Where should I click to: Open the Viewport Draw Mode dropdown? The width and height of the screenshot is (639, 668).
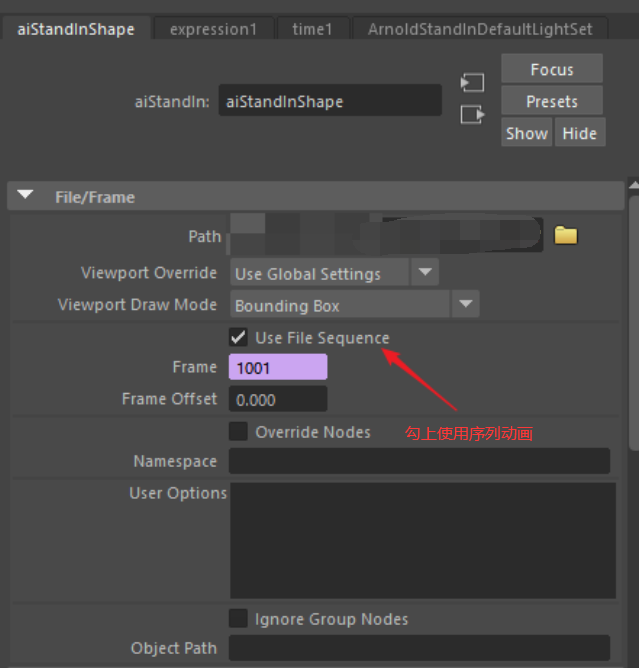pyautogui.click(x=465, y=305)
